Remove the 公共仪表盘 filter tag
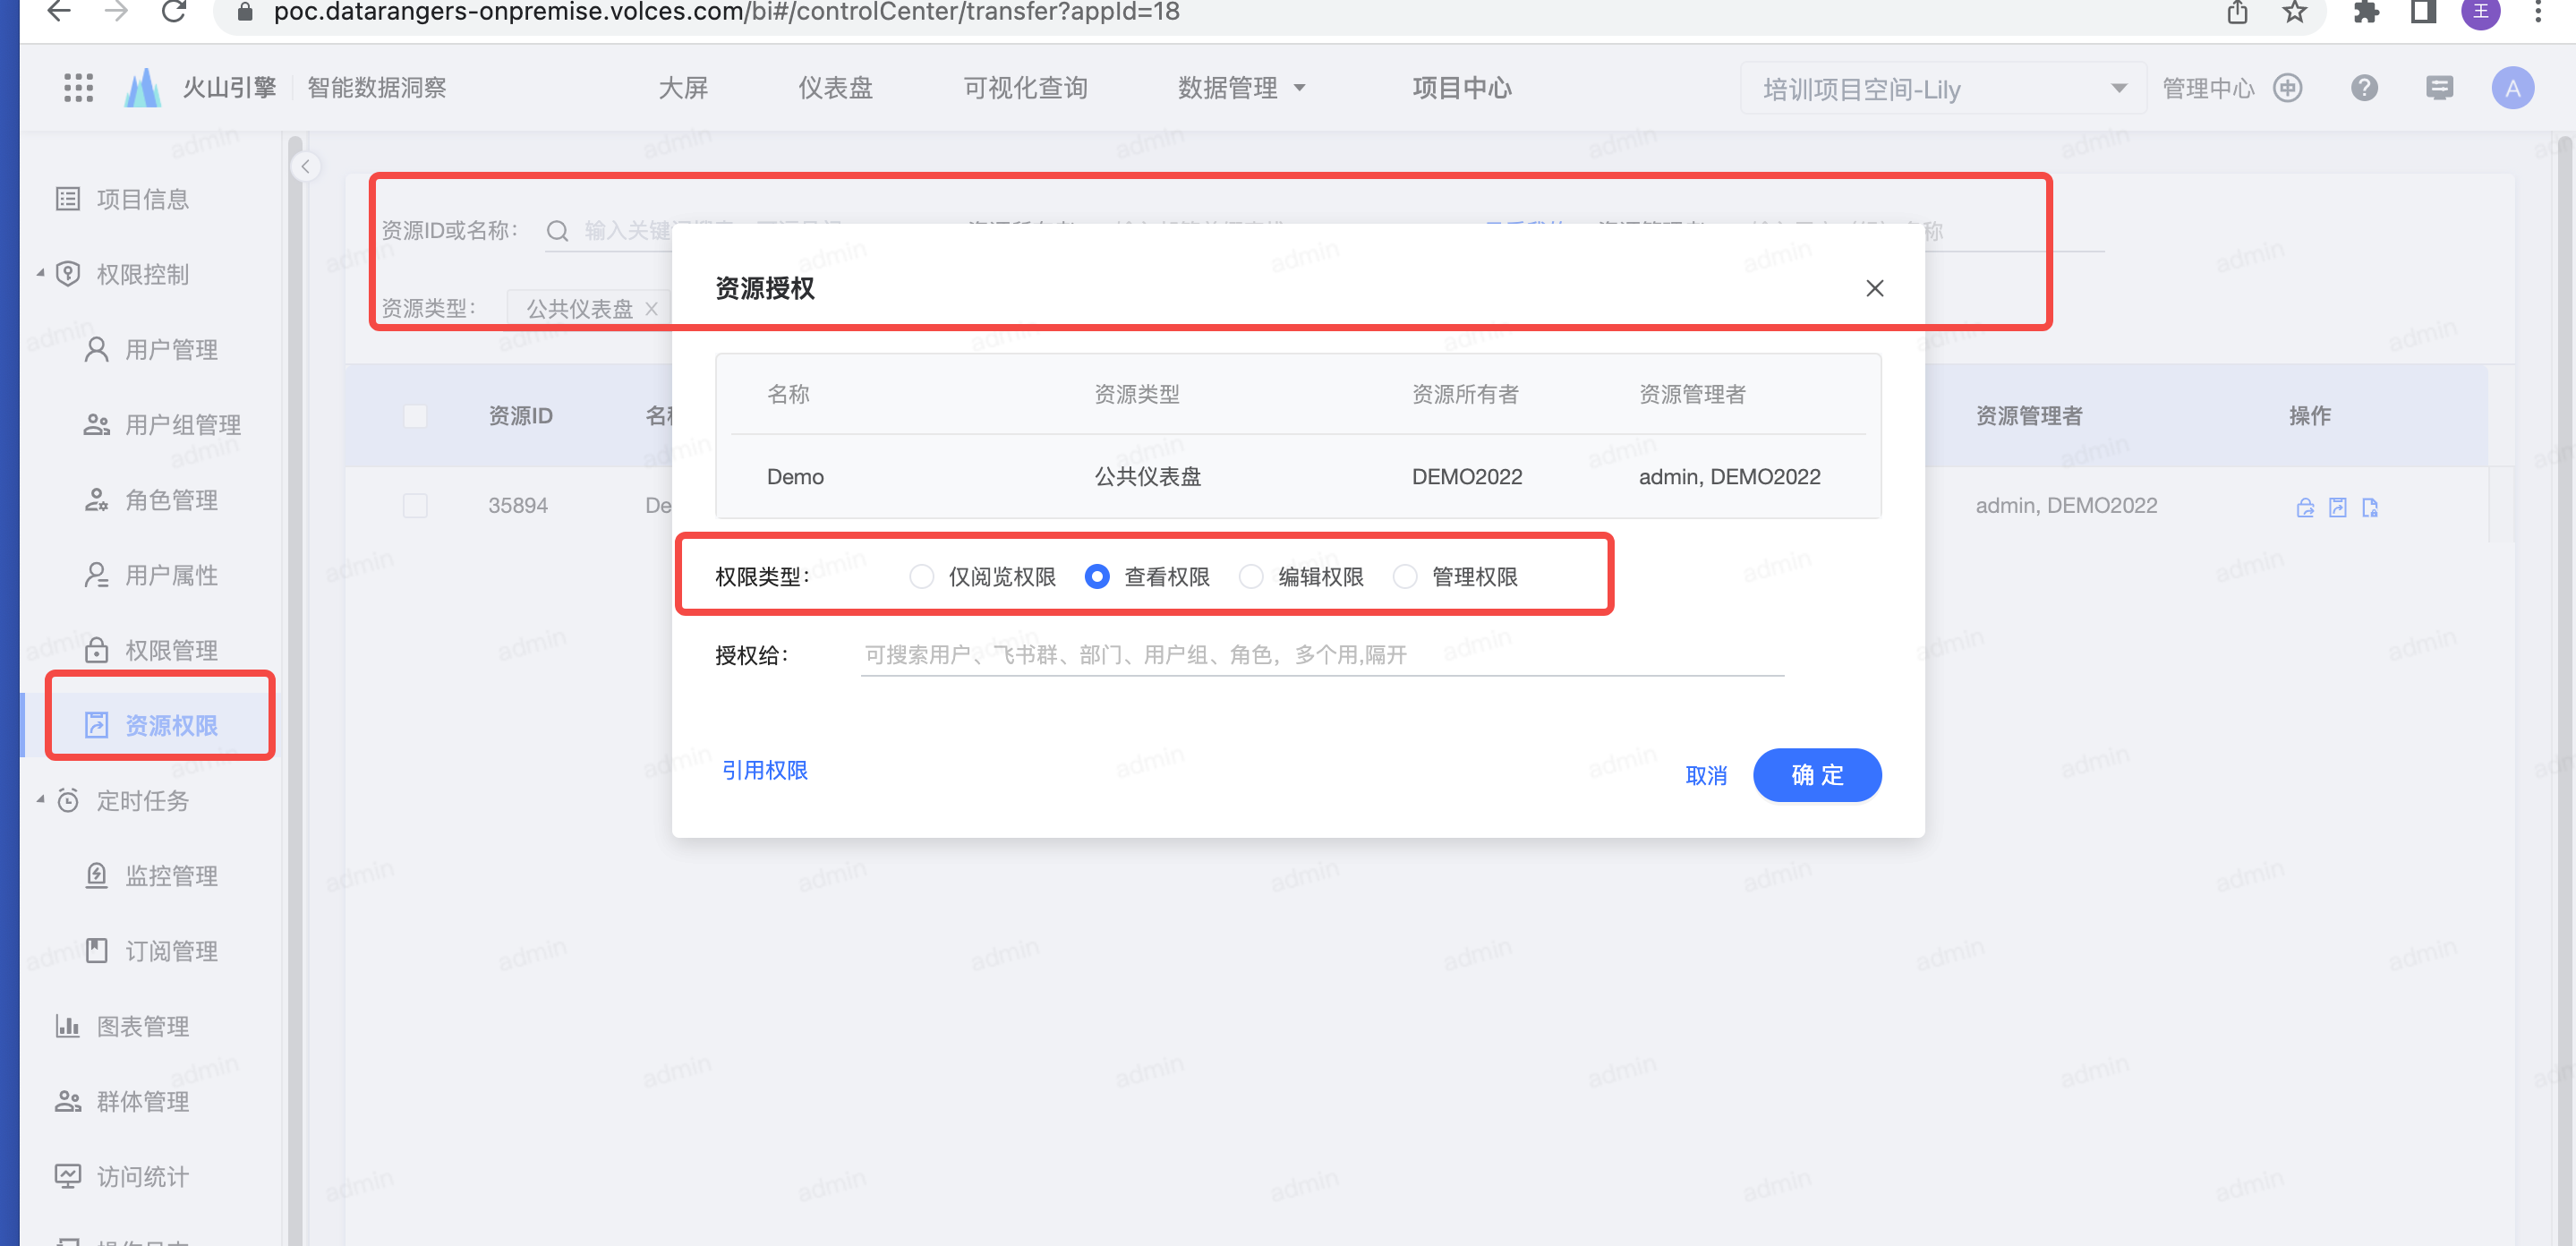 (651, 308)
